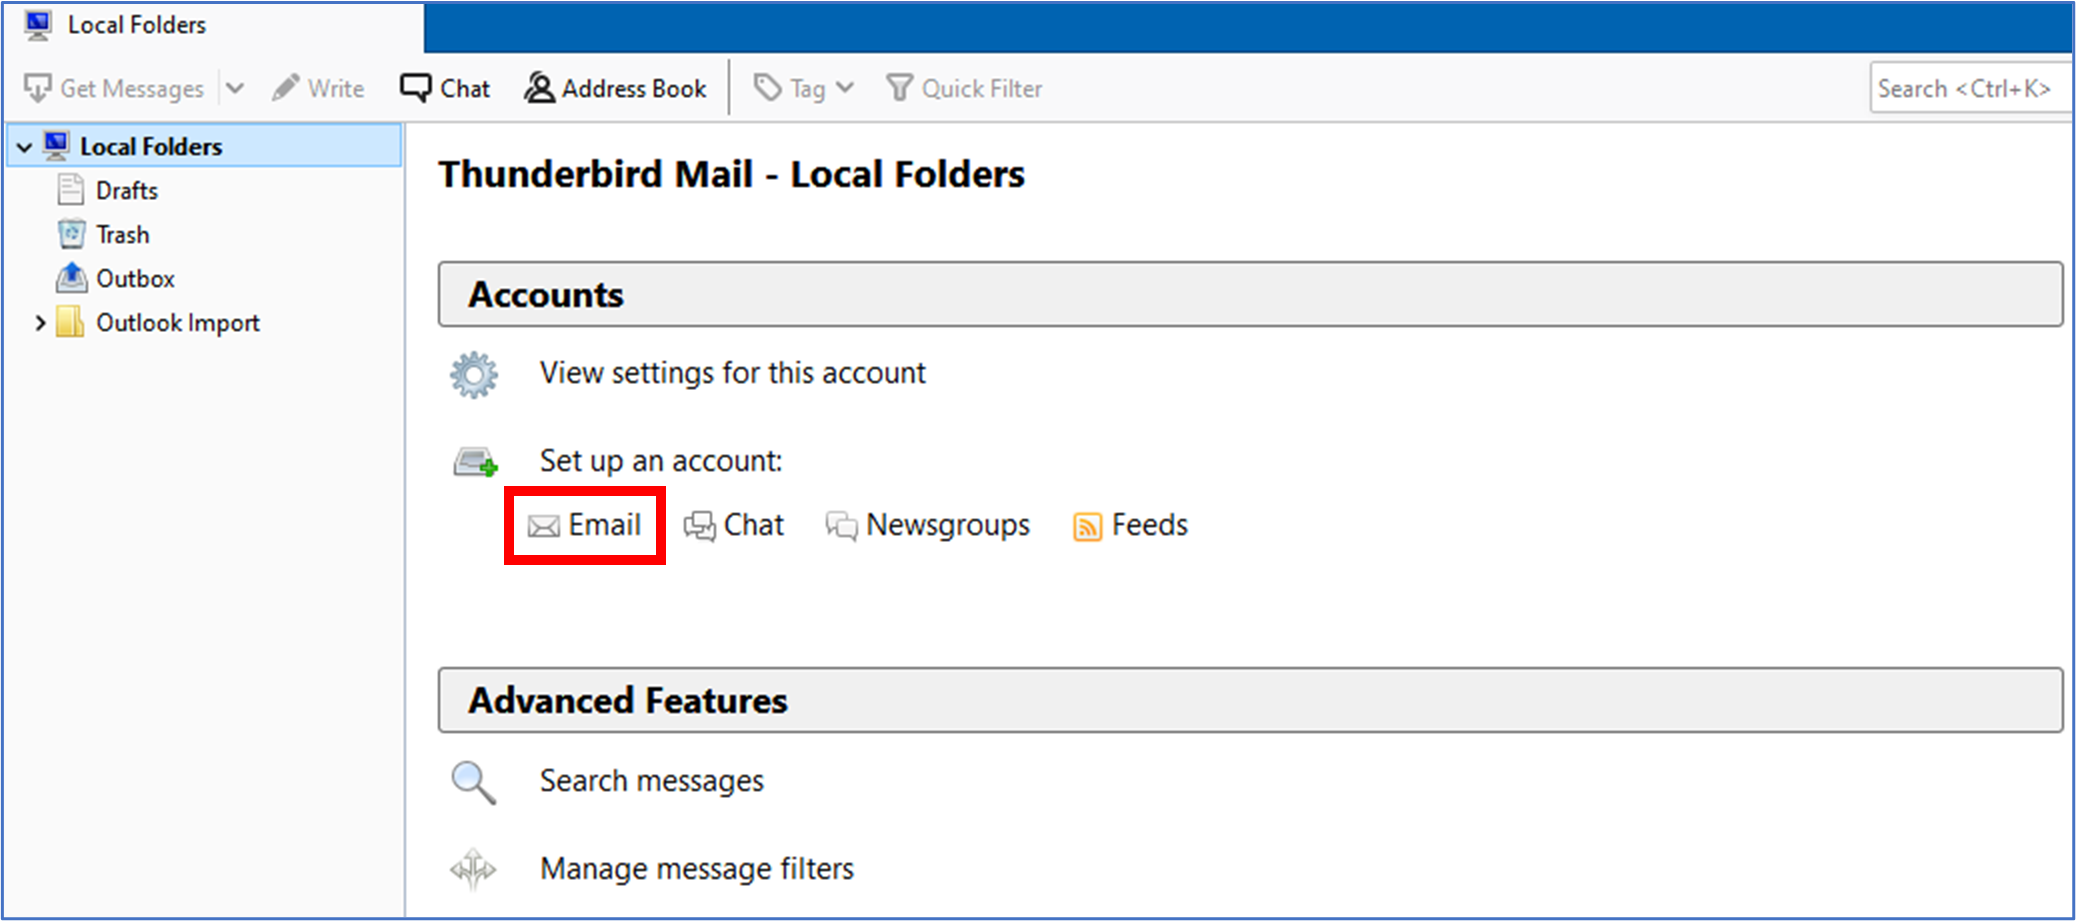Open the Get Messages dropdown arrow
Screen dimensions: 2076x921
(x=235, y=89)
